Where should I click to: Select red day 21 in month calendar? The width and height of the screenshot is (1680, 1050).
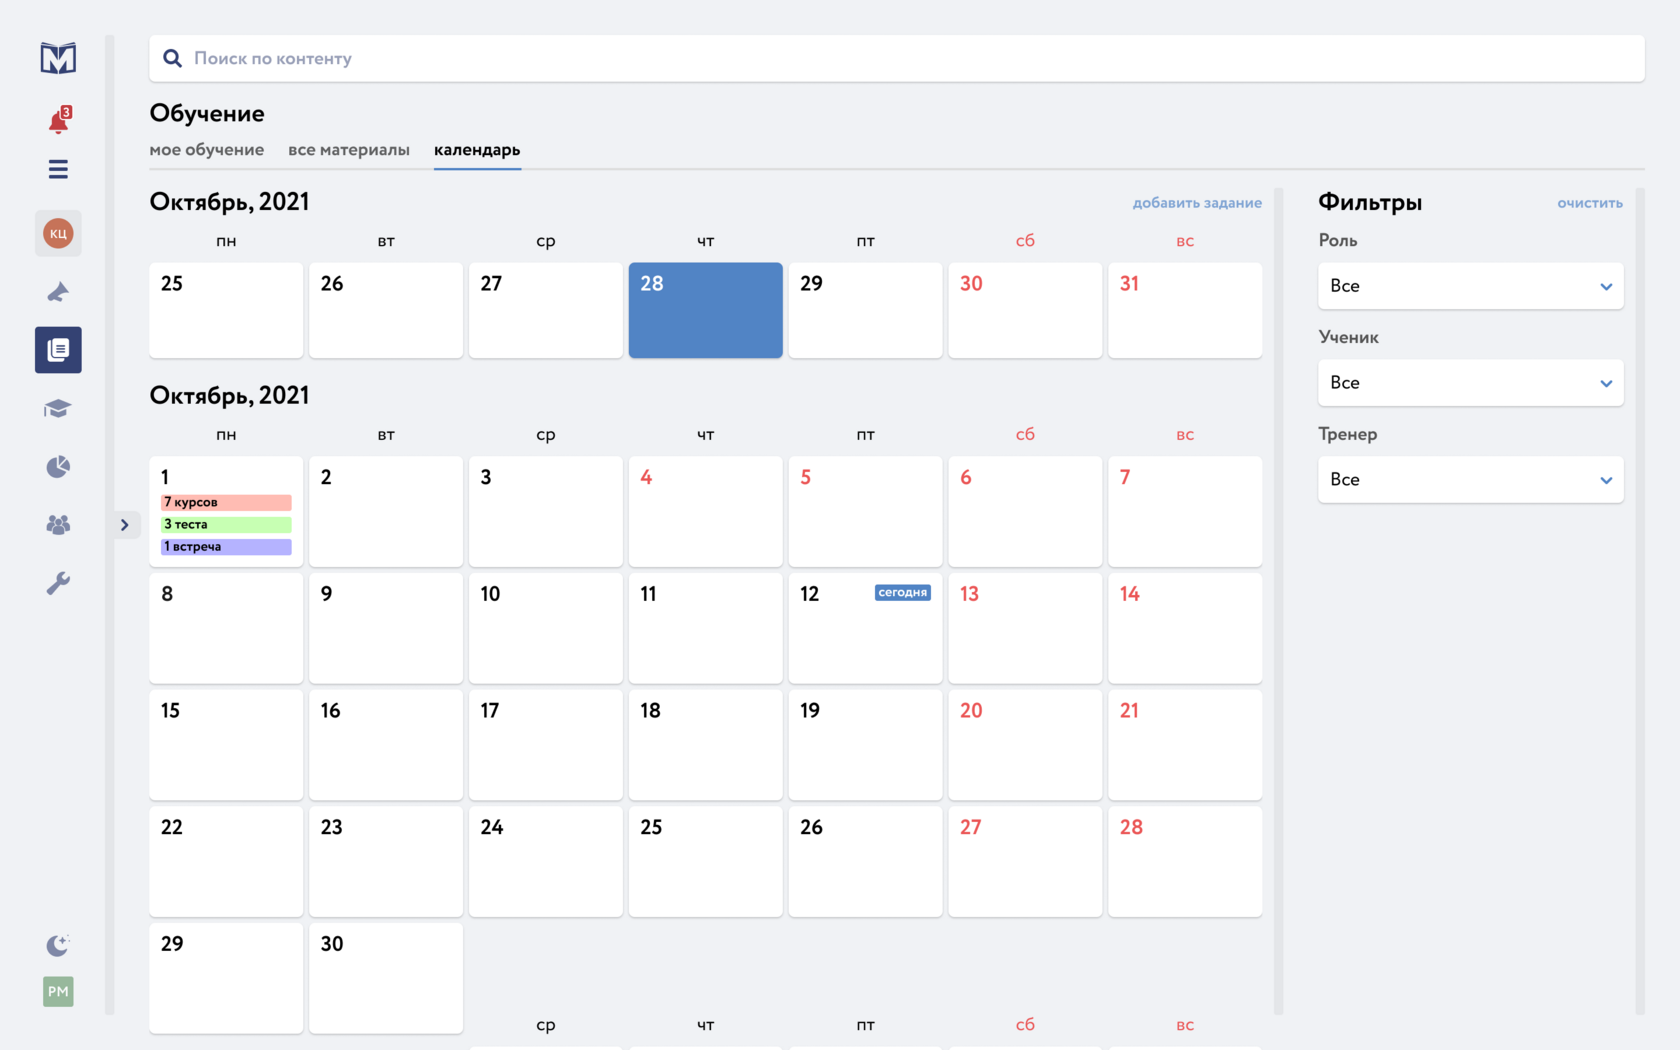(x=1185, y=745)
